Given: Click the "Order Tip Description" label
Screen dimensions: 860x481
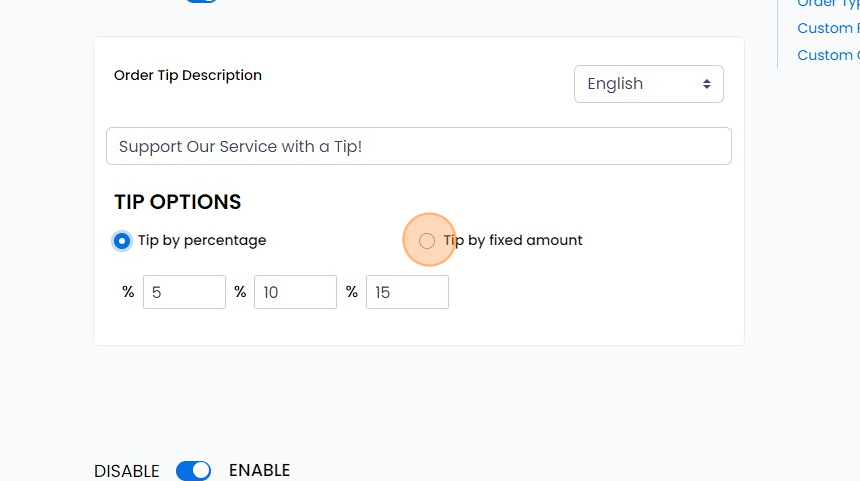Looking at the screenshot, I should (x=188, y=75).
